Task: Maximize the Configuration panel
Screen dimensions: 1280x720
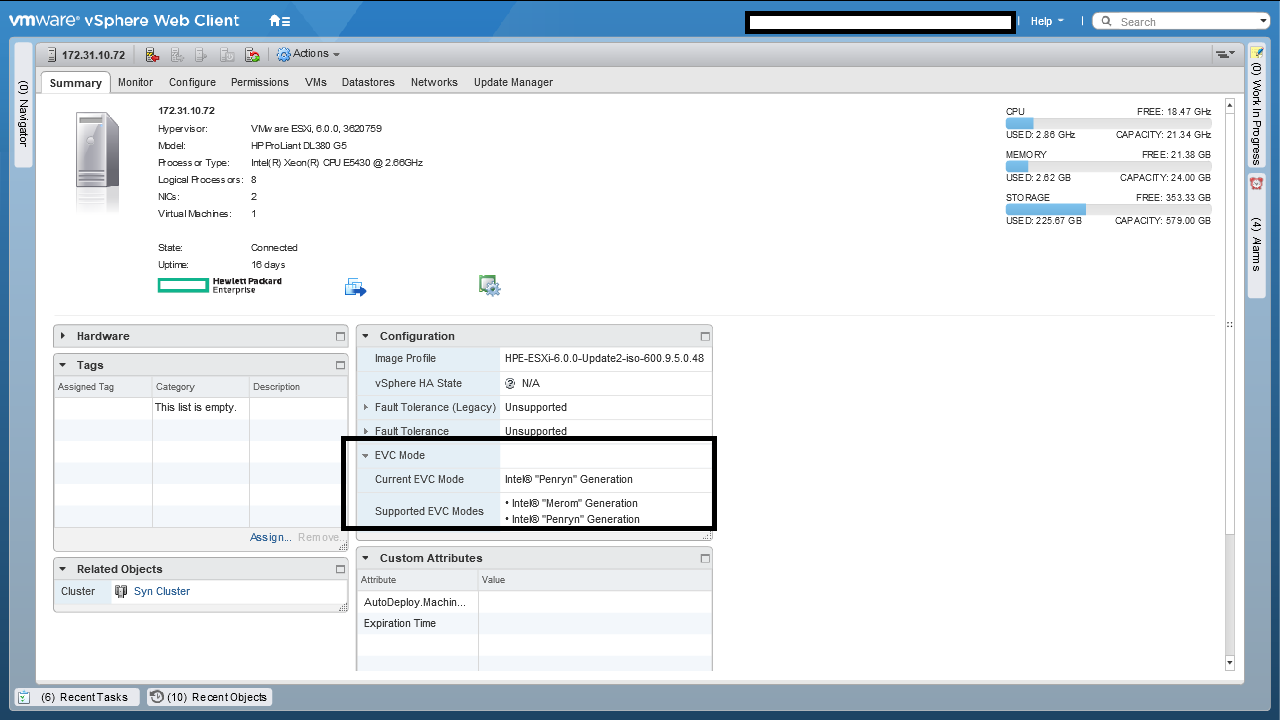Action: coord(704,337)
